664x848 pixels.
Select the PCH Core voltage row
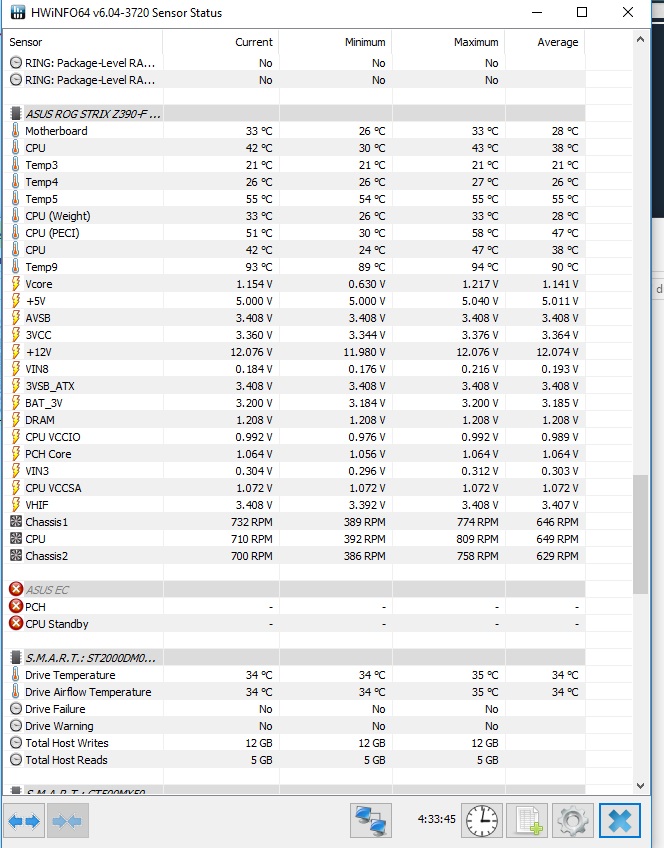295,454
